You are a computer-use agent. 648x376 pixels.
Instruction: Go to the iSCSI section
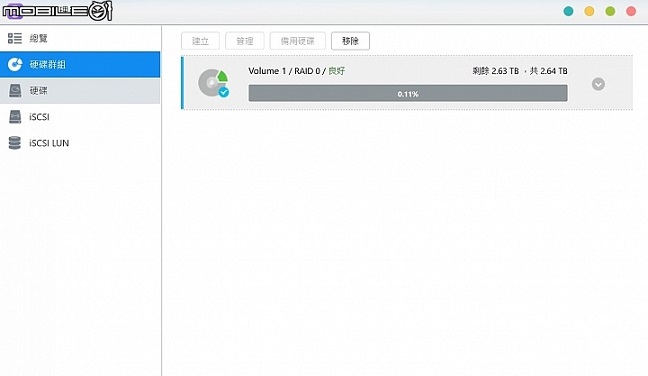coord(80,117)
